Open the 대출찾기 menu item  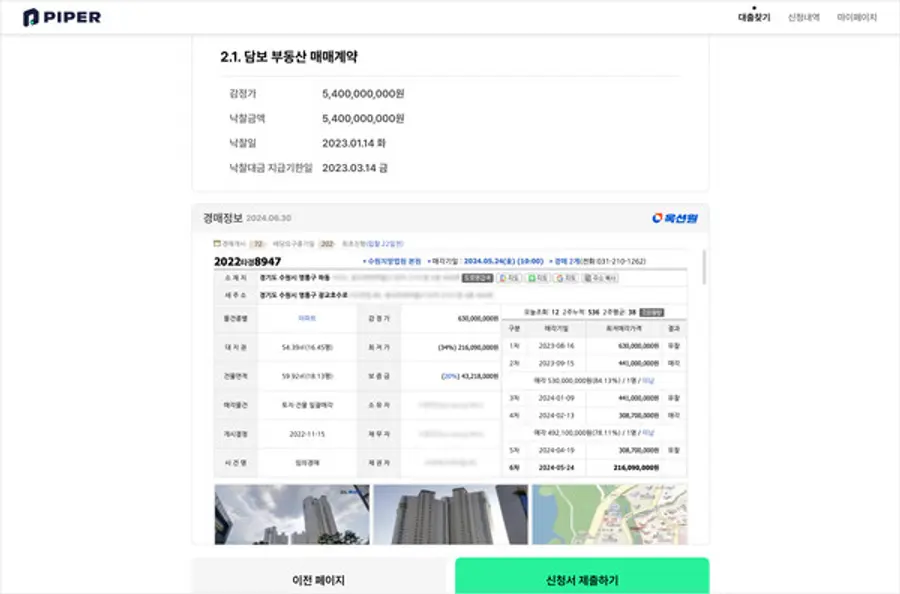tap(754, 17)
